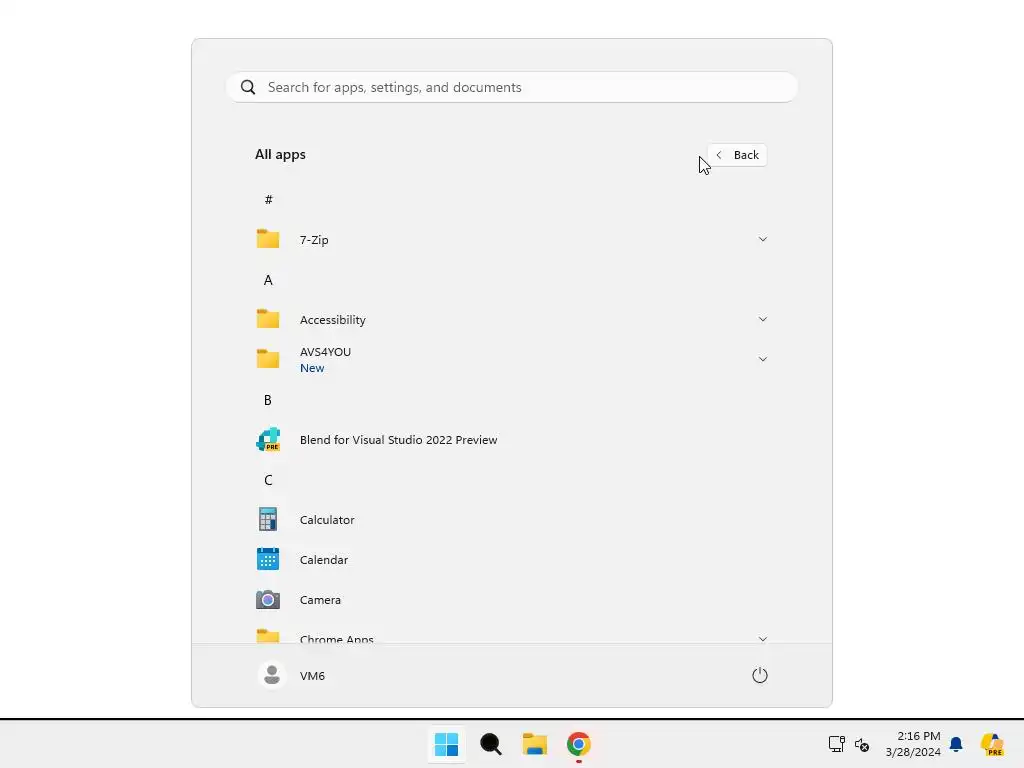Click the Calendar label text
Viewport: 1024px width, 768px height.
point(324,560)
